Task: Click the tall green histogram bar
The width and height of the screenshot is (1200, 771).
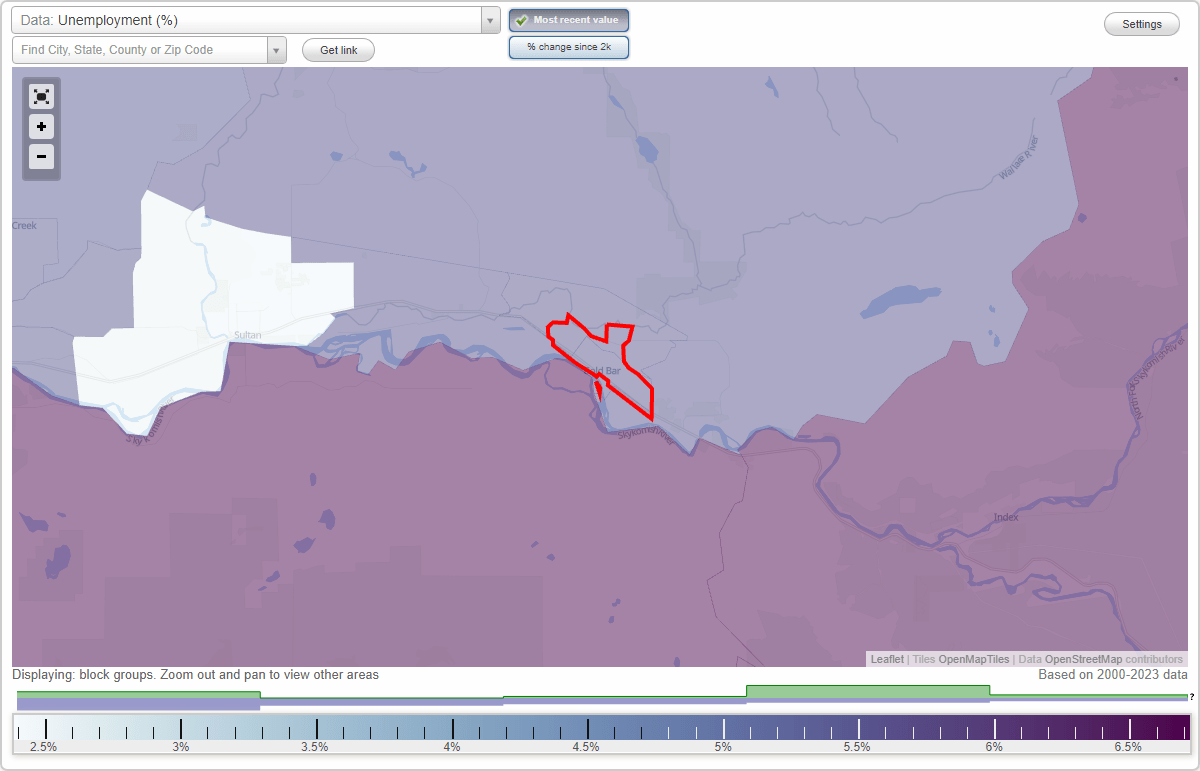Action: tap(868, 692)
